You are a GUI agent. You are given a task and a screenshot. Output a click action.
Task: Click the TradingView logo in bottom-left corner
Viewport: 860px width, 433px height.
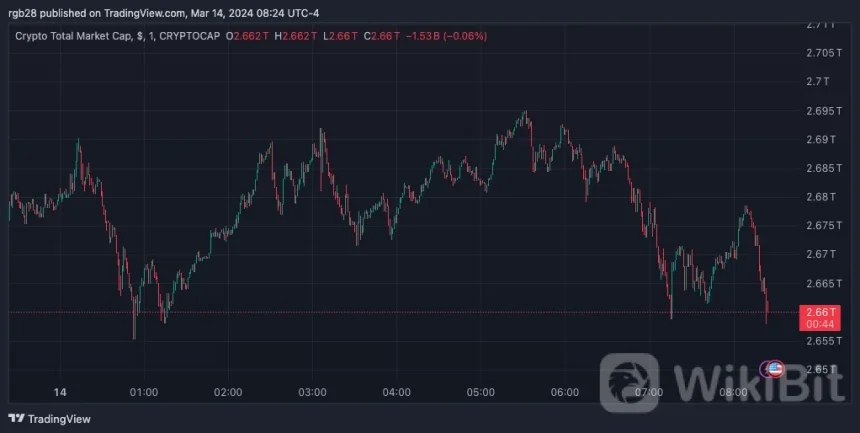(x=49, y=419)
